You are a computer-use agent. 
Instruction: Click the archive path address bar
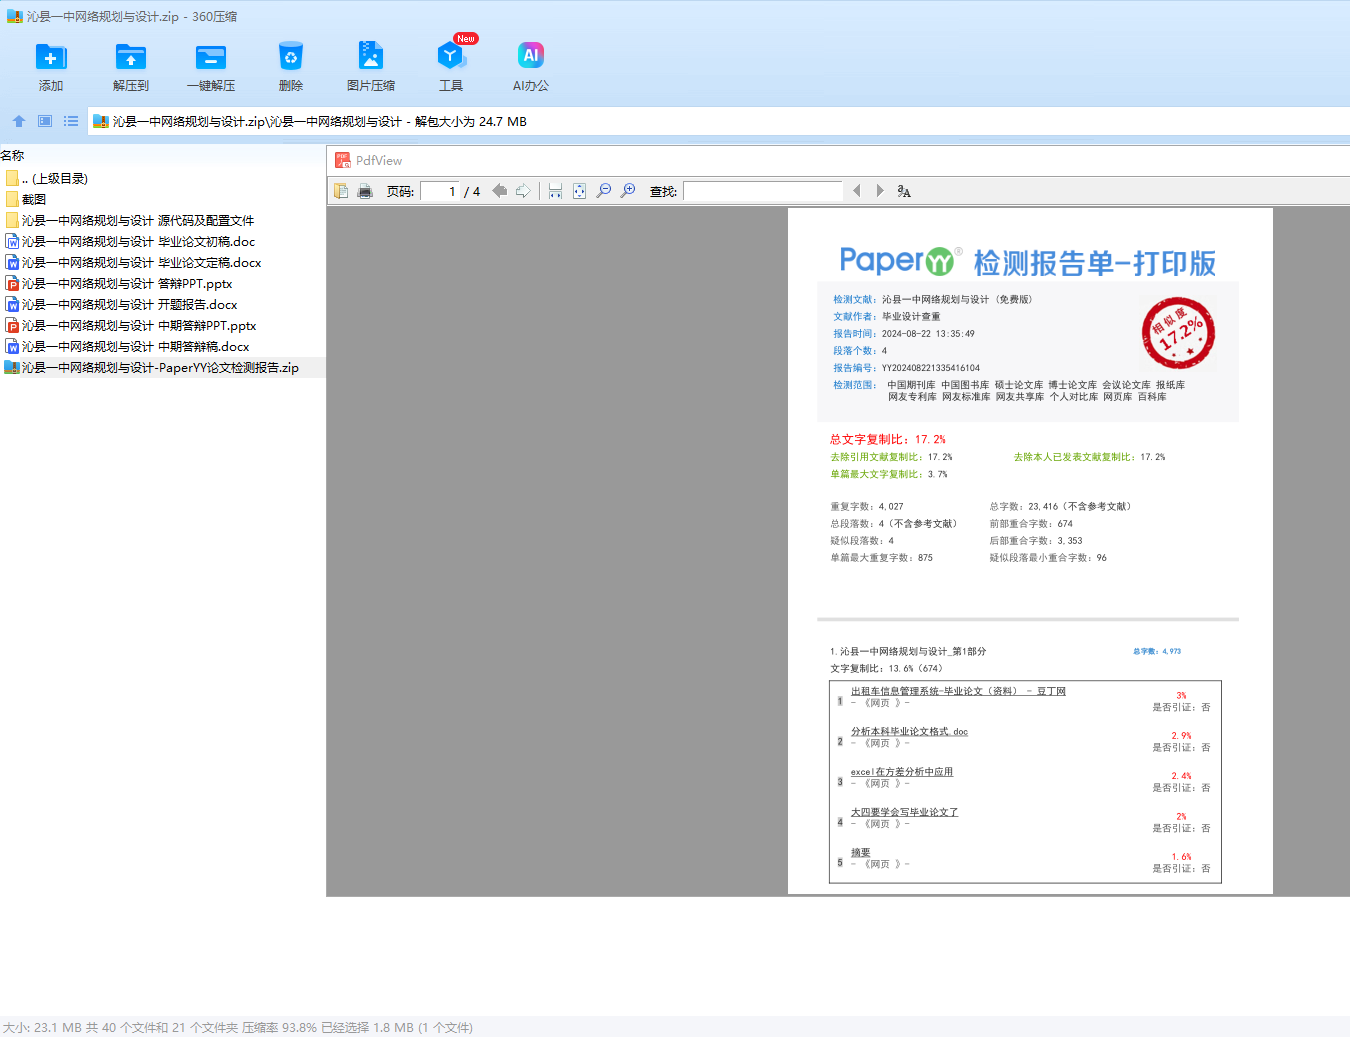[x=718, y=121]
